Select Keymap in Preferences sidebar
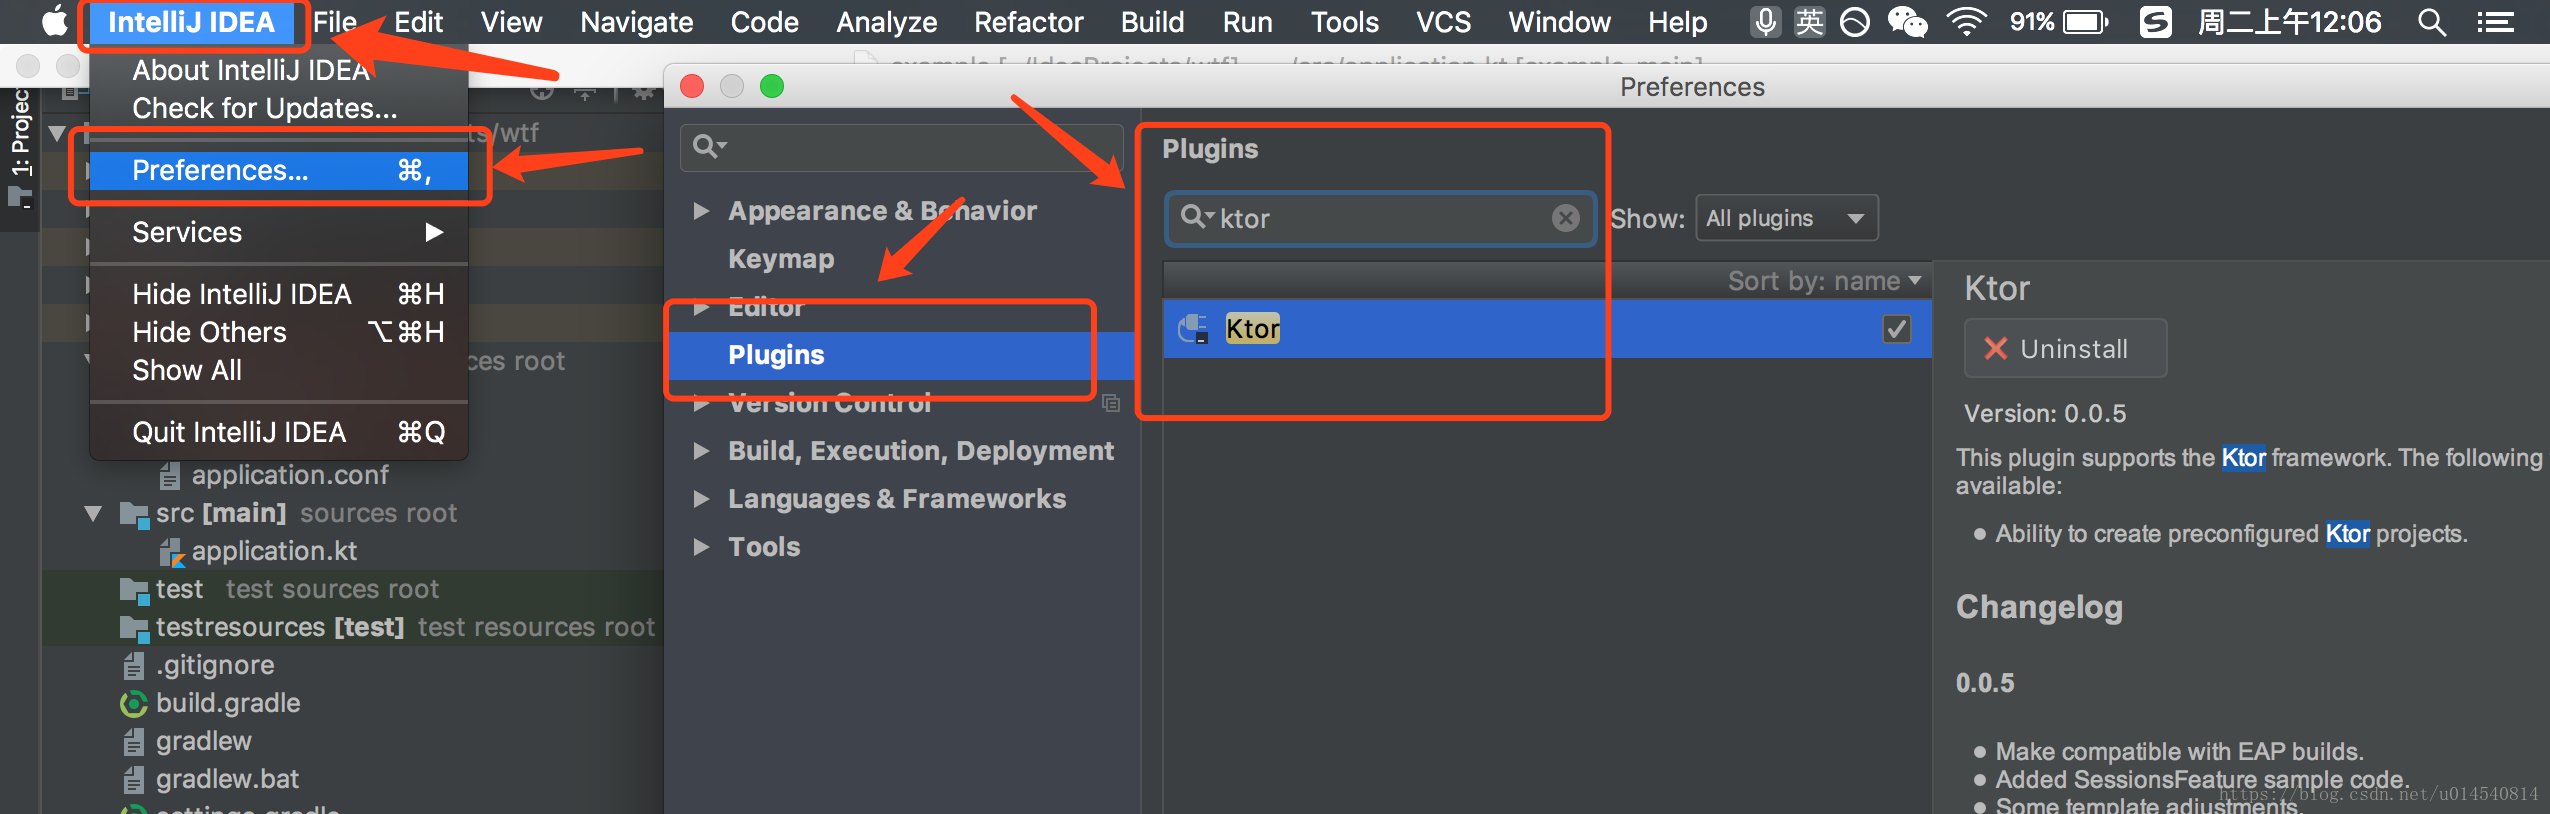2550x814 pixels. pos(781,259)
